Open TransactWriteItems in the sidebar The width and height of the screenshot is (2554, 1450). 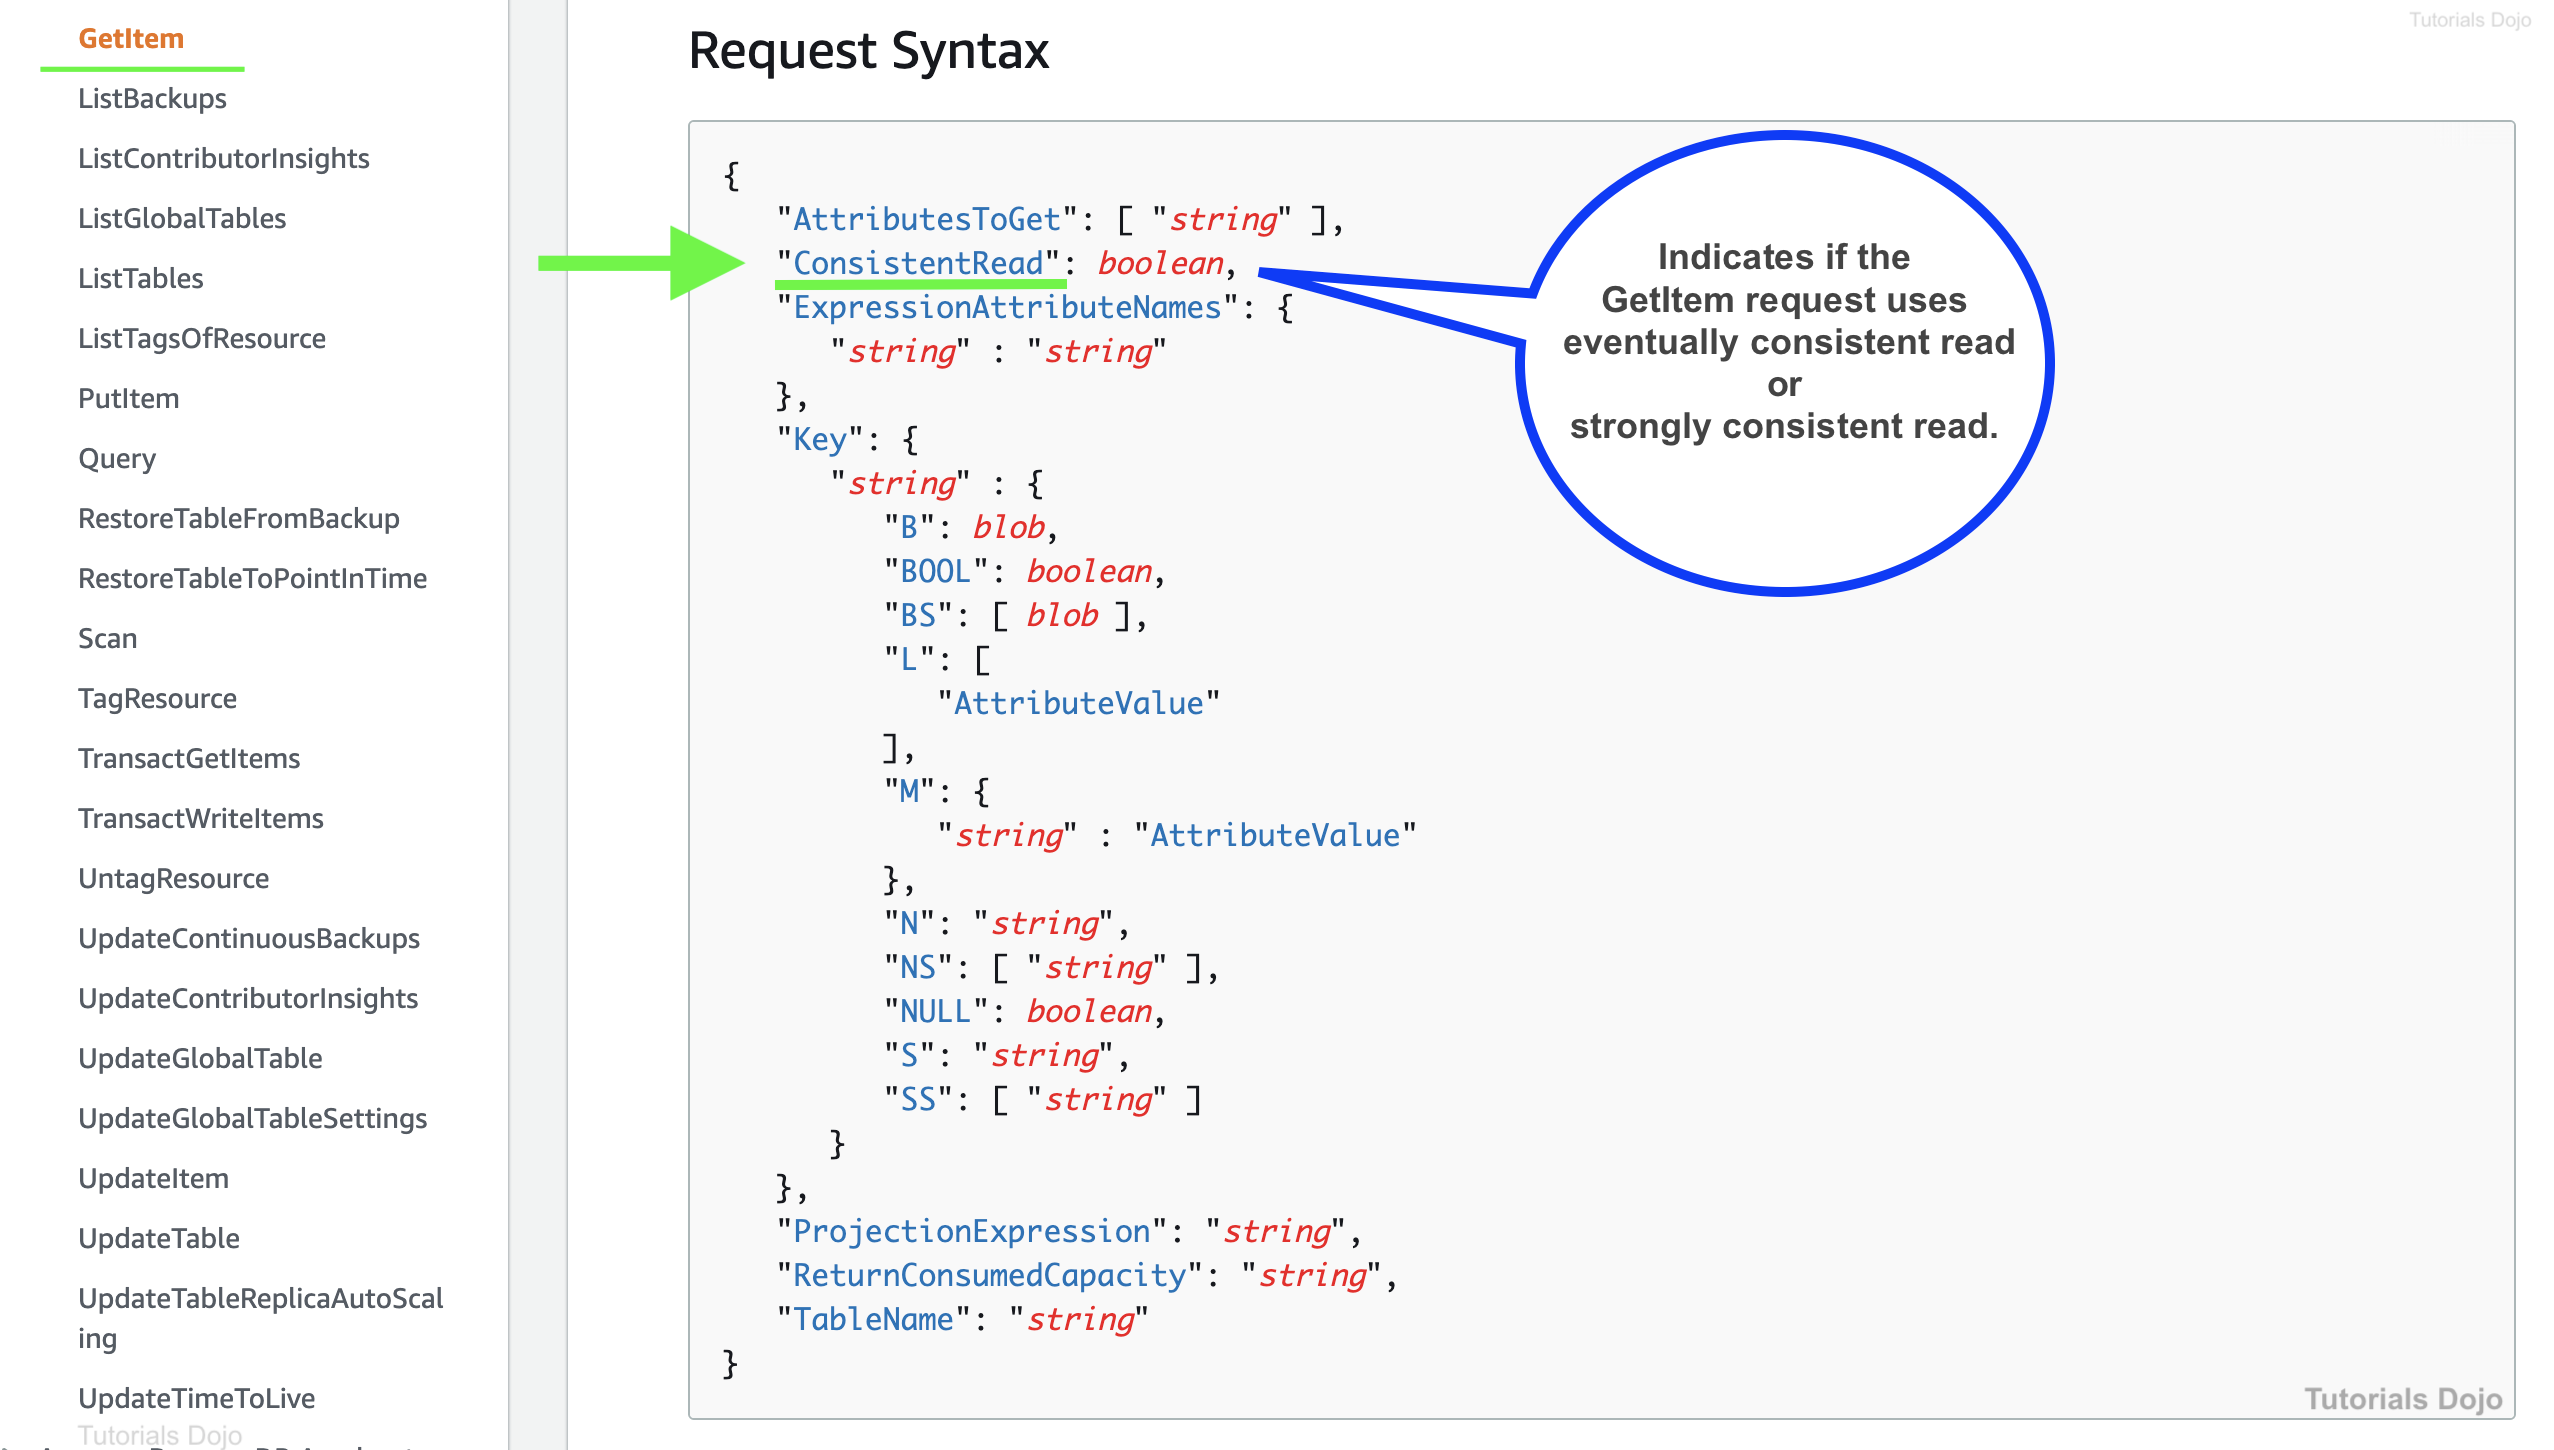click(x=200, y=818)
